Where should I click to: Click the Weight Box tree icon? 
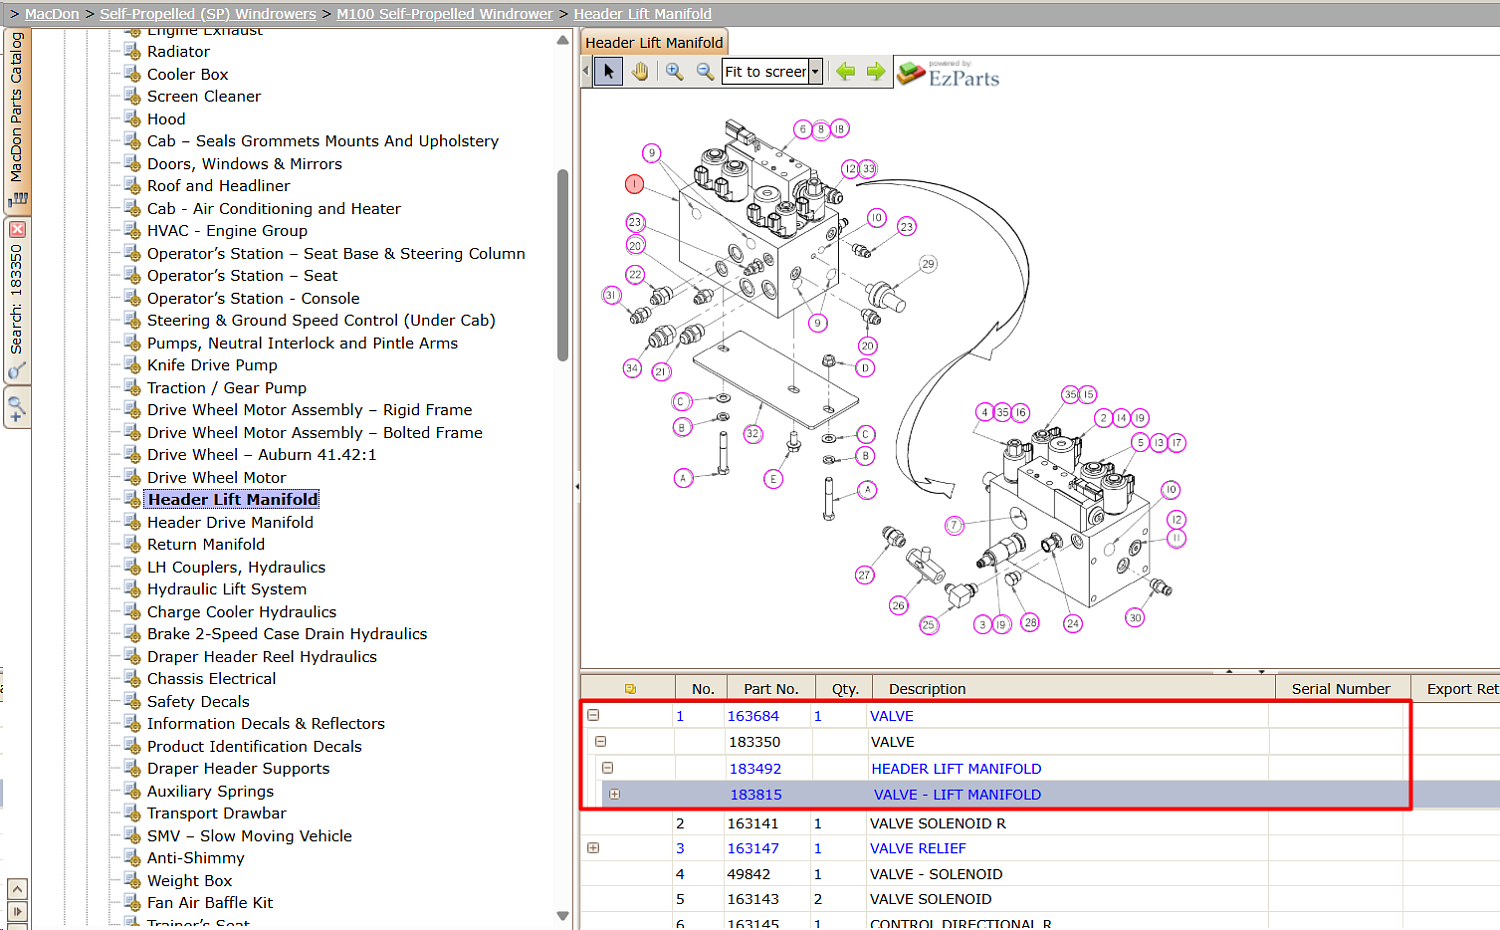click(x=132, y=881)
